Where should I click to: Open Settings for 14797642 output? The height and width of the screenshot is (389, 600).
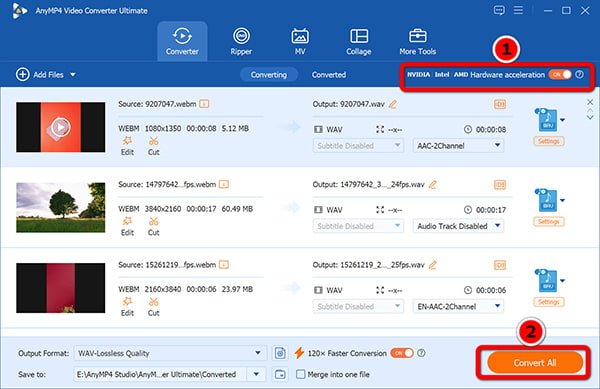tap(549, 221)
